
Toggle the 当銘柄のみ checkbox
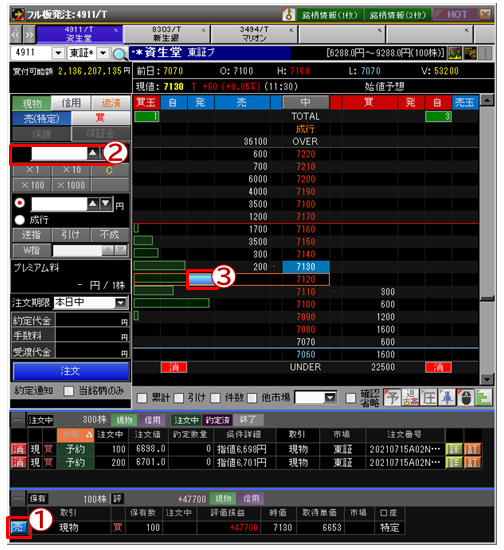(x=69, y=391)
